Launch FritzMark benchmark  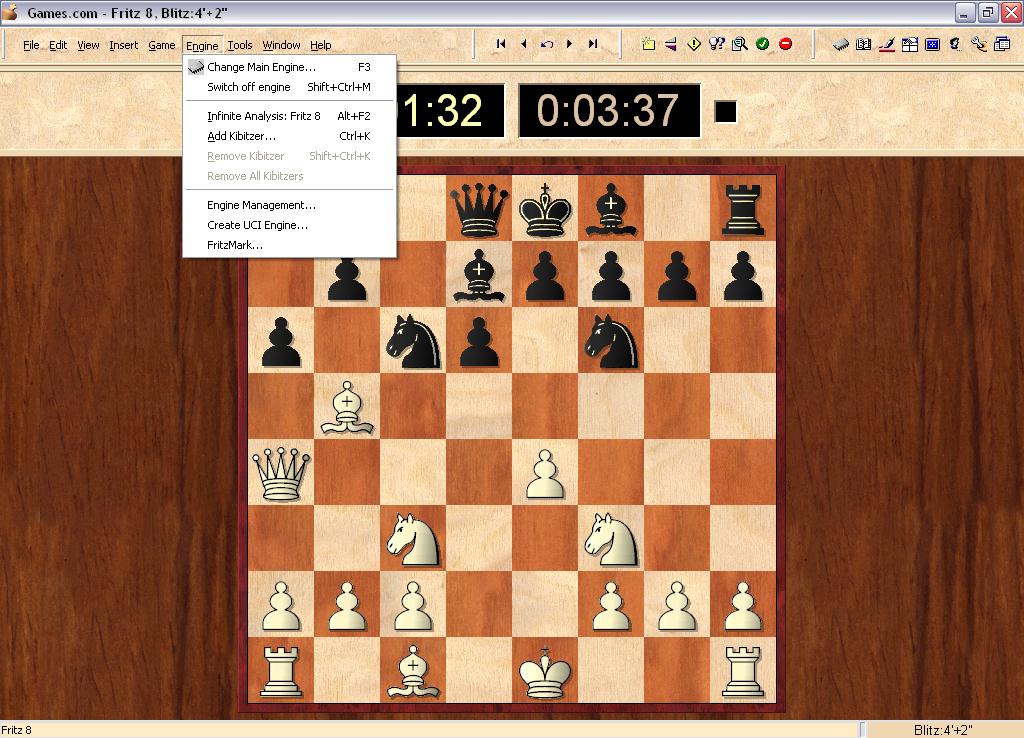pyautogui.click(x=289, y=246)
